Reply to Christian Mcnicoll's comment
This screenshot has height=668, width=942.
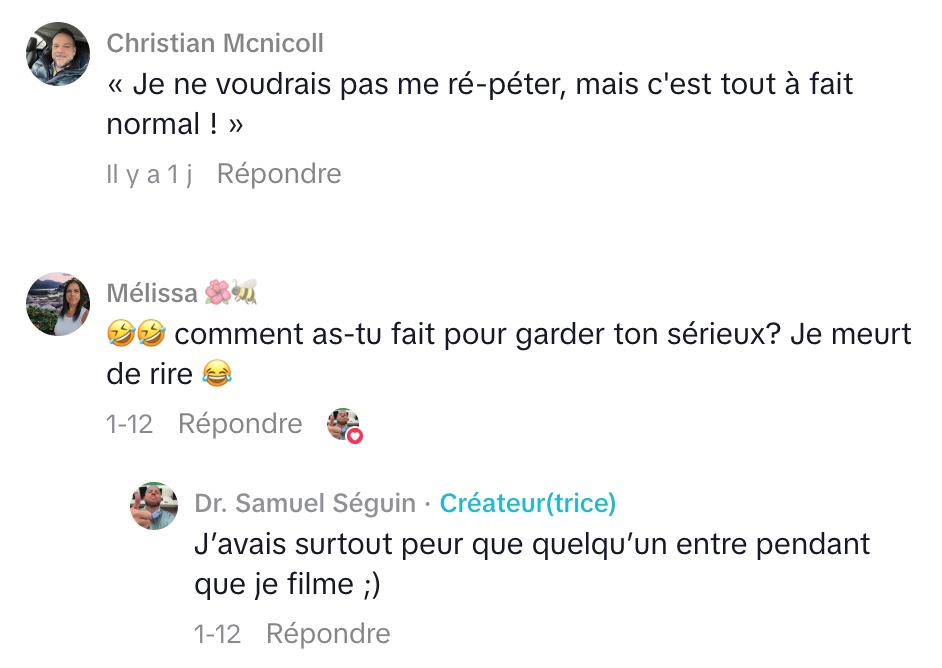tap(279, 174)
